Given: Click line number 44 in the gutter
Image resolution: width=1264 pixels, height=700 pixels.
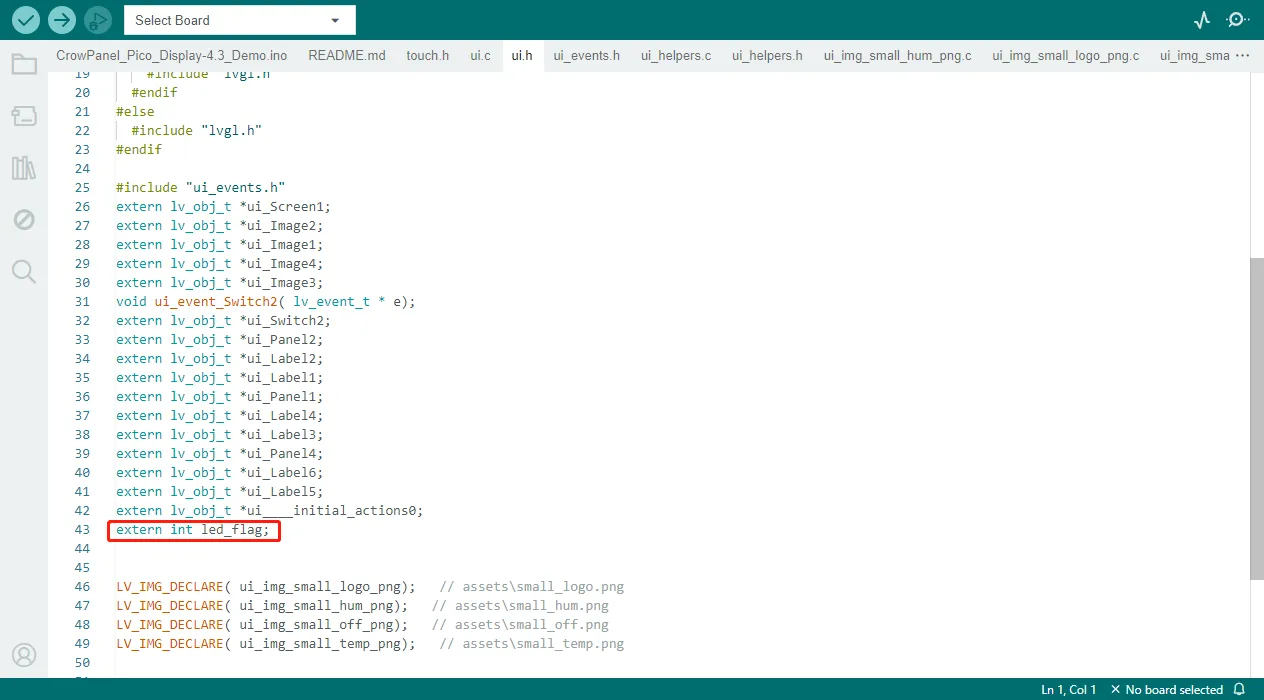Looking at the screenshot, I should pyautogui.click(x=82, y=549).
